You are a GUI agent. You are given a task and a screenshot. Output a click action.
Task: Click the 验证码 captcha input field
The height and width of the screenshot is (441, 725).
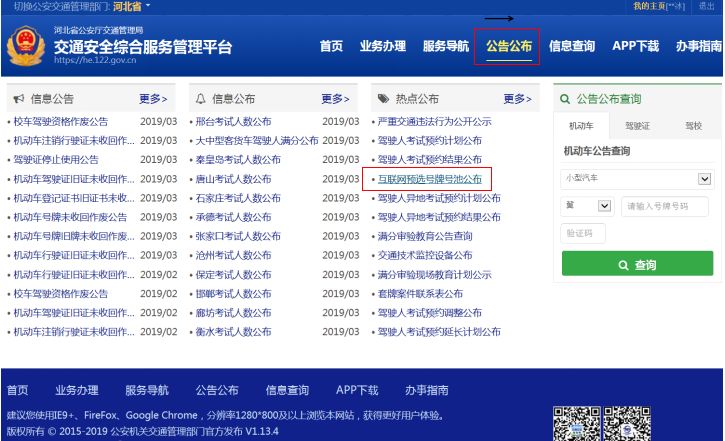pyautogui.click(x=583, y=233)
